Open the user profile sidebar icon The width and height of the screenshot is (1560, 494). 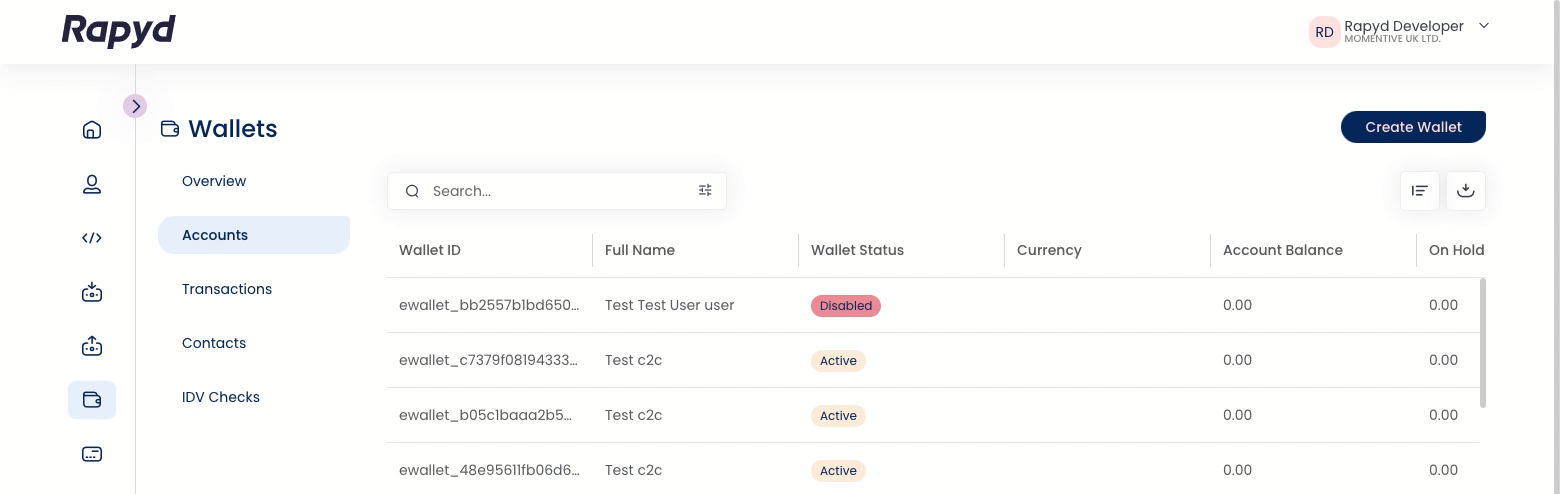click(92, 184)
